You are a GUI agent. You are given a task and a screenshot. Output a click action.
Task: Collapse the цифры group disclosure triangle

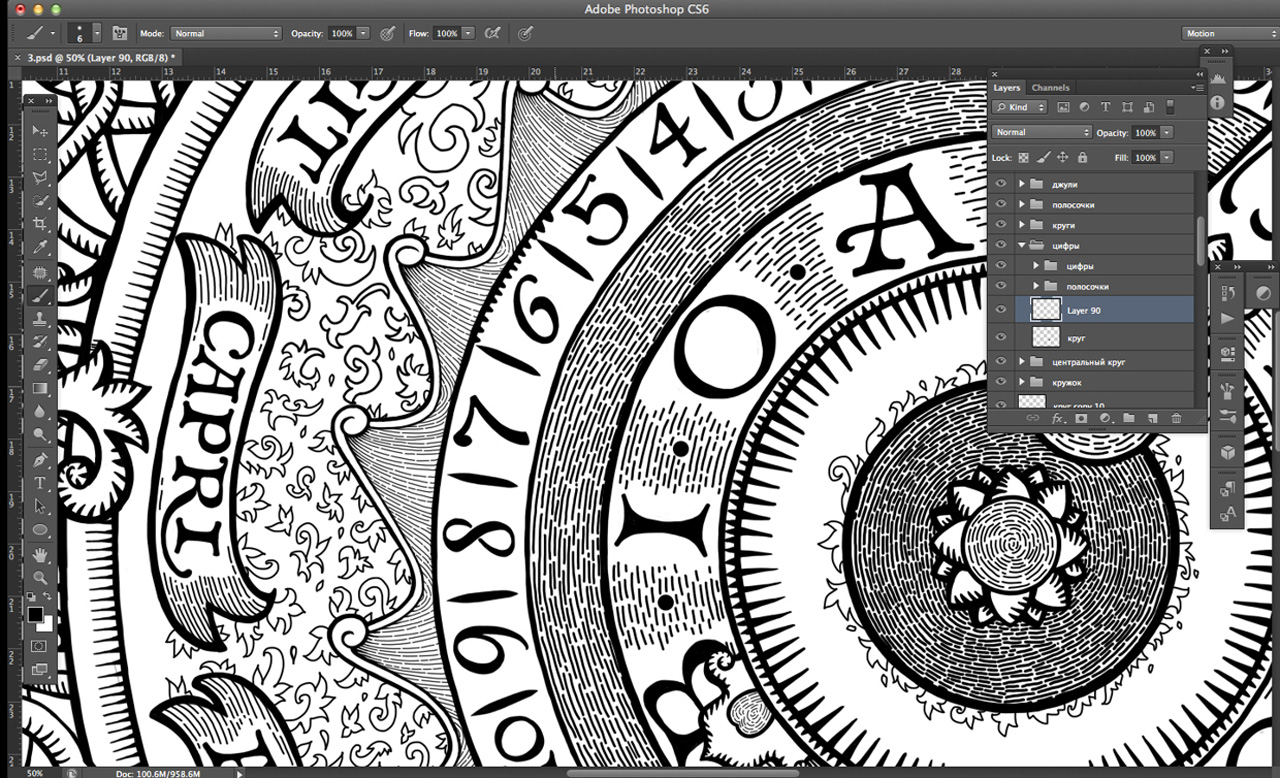pos(1020,245)
